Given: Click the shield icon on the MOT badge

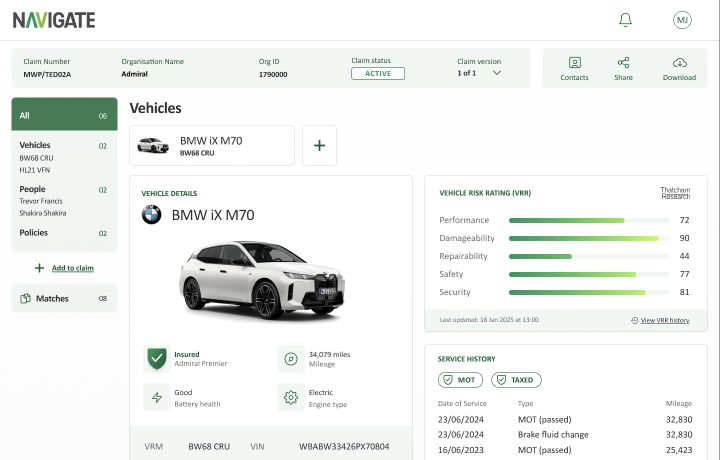Looking at the screenshot, I should [447, 380].
